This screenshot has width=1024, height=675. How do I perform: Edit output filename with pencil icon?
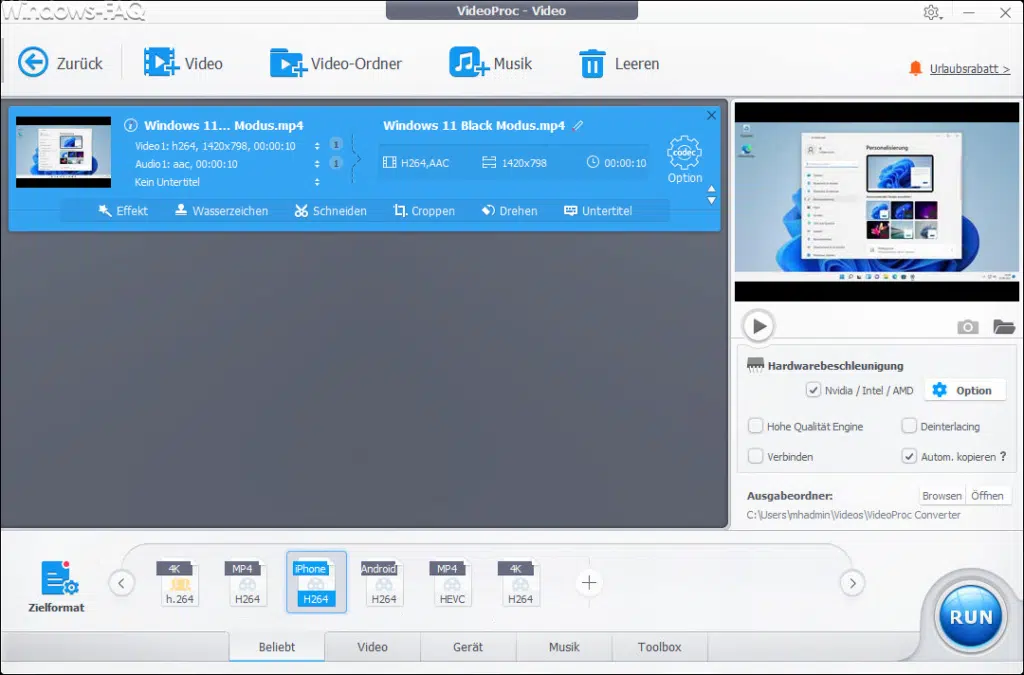pyautogui.click(x=577, y=125)
